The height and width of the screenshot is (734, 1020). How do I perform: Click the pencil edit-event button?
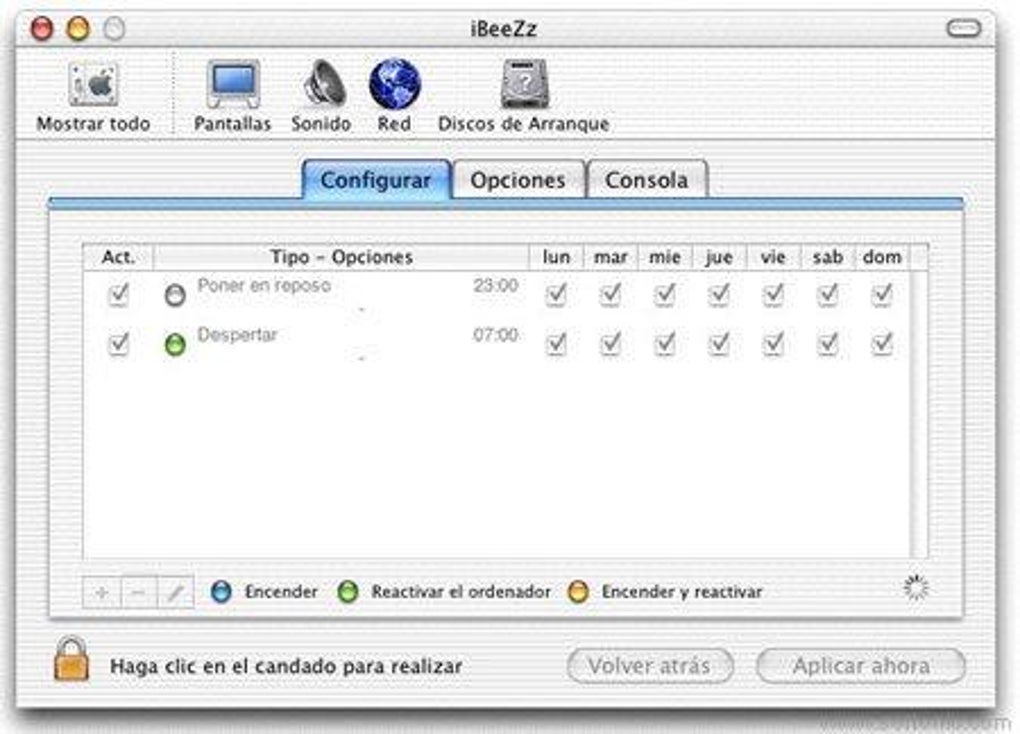[x=176, y=593]
